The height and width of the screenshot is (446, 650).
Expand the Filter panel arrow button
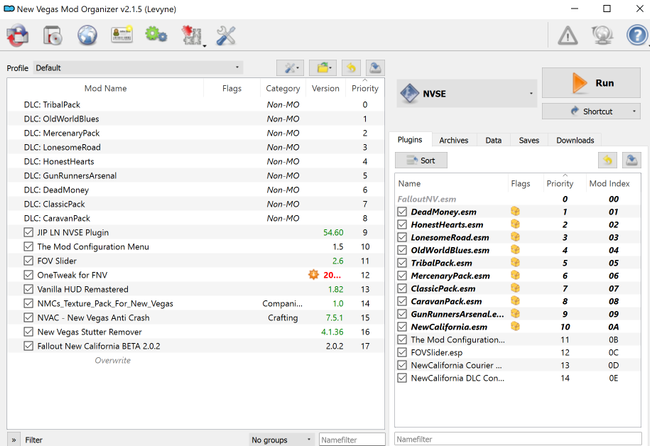click(14, 440)
